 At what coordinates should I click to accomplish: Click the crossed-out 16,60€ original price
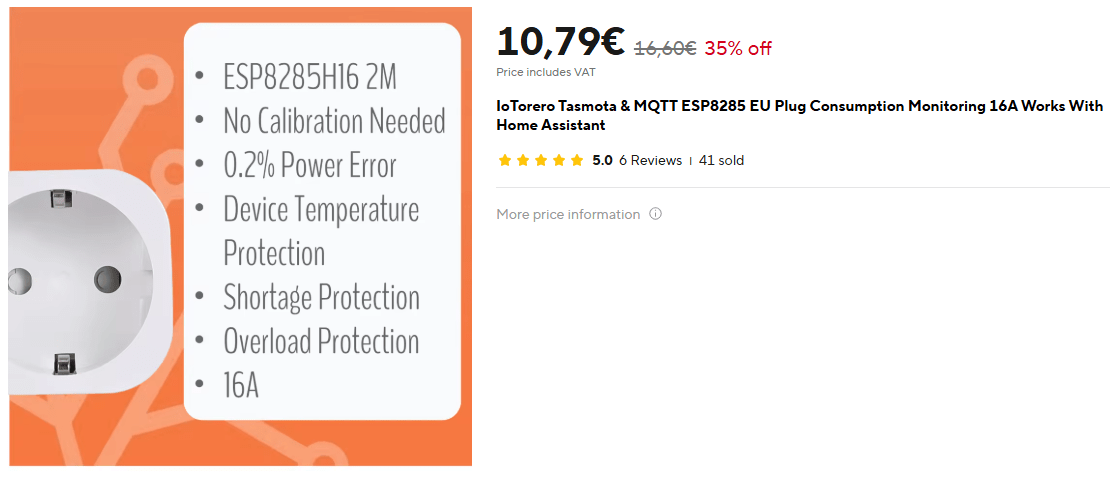(x=665, y=48)
